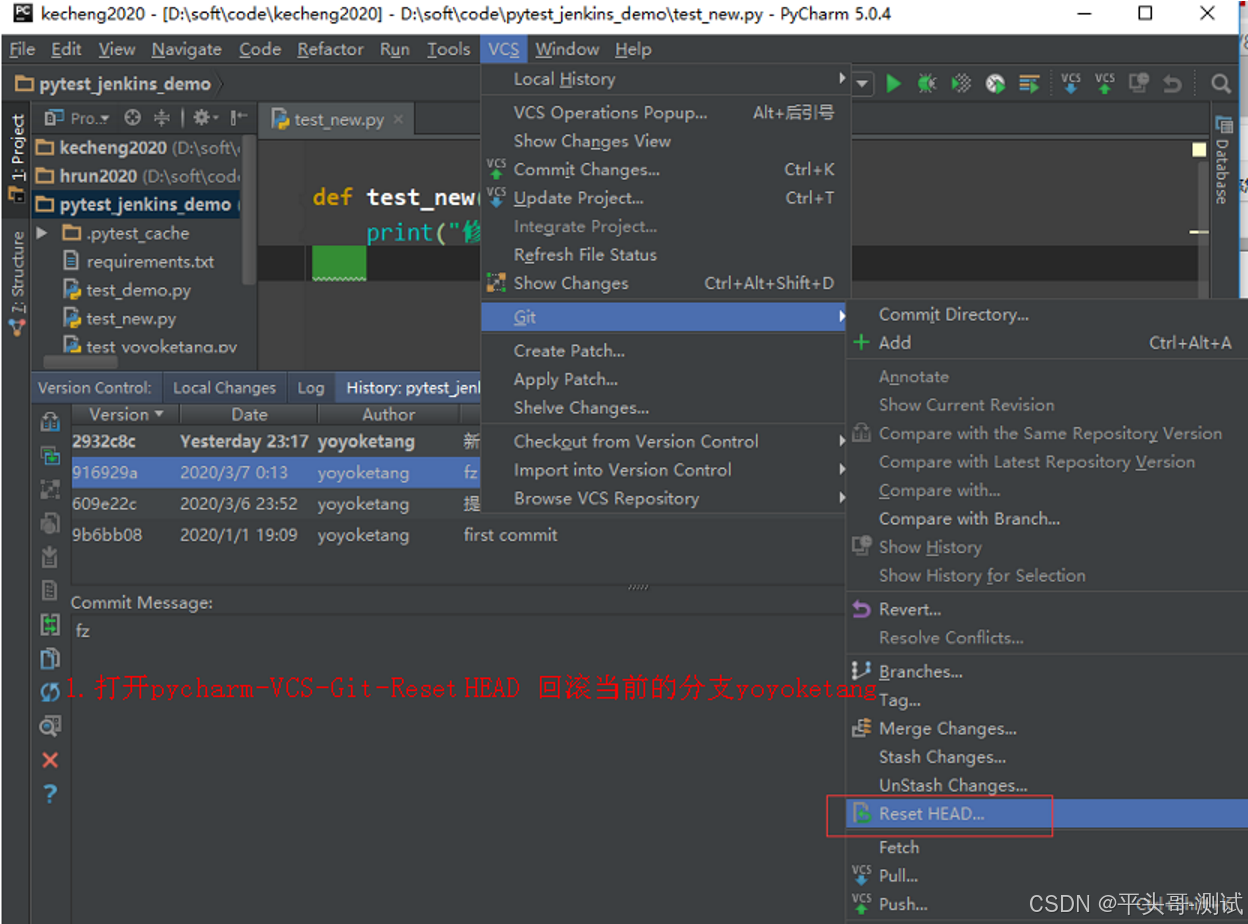This screenshot has width=1248, height=924.
Task: Toggle the 1: Project tool window
Action: [17, 160]
